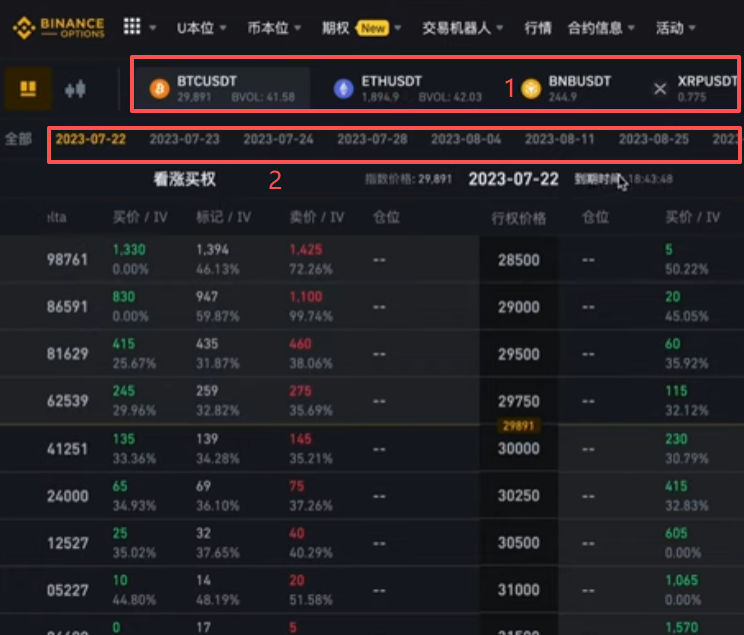This screenshot has width=744, height=635.
Task: Select expiry date 2023-08-11
Action: (559, 139)
